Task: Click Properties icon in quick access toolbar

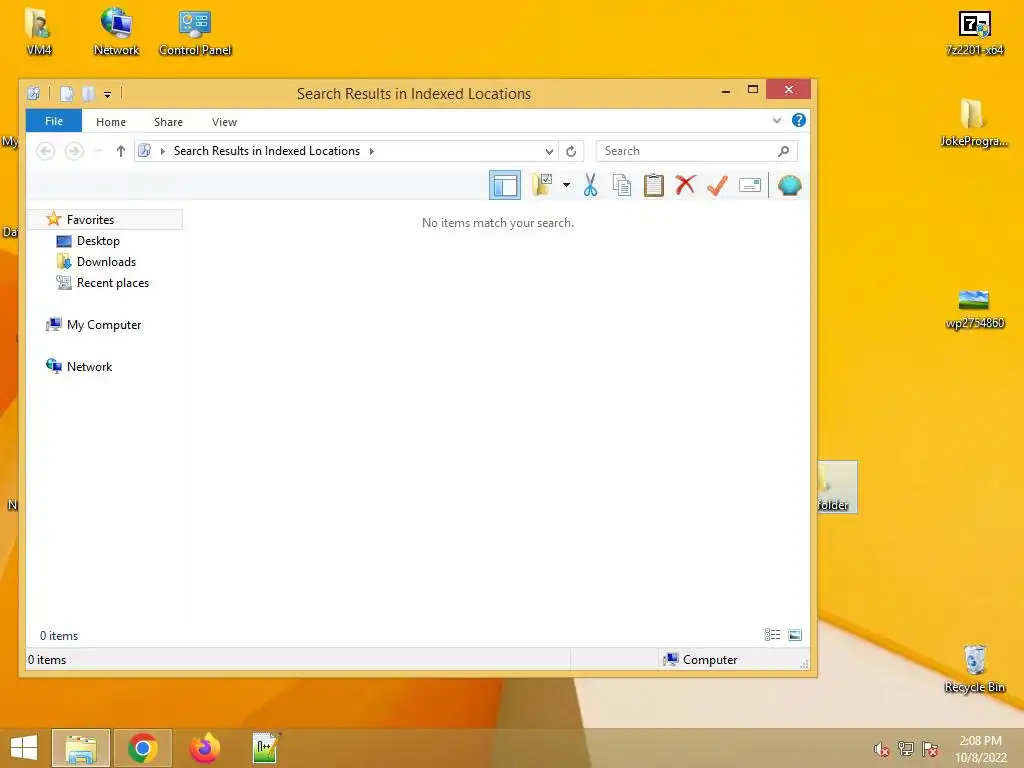Action: coord(67,94)
